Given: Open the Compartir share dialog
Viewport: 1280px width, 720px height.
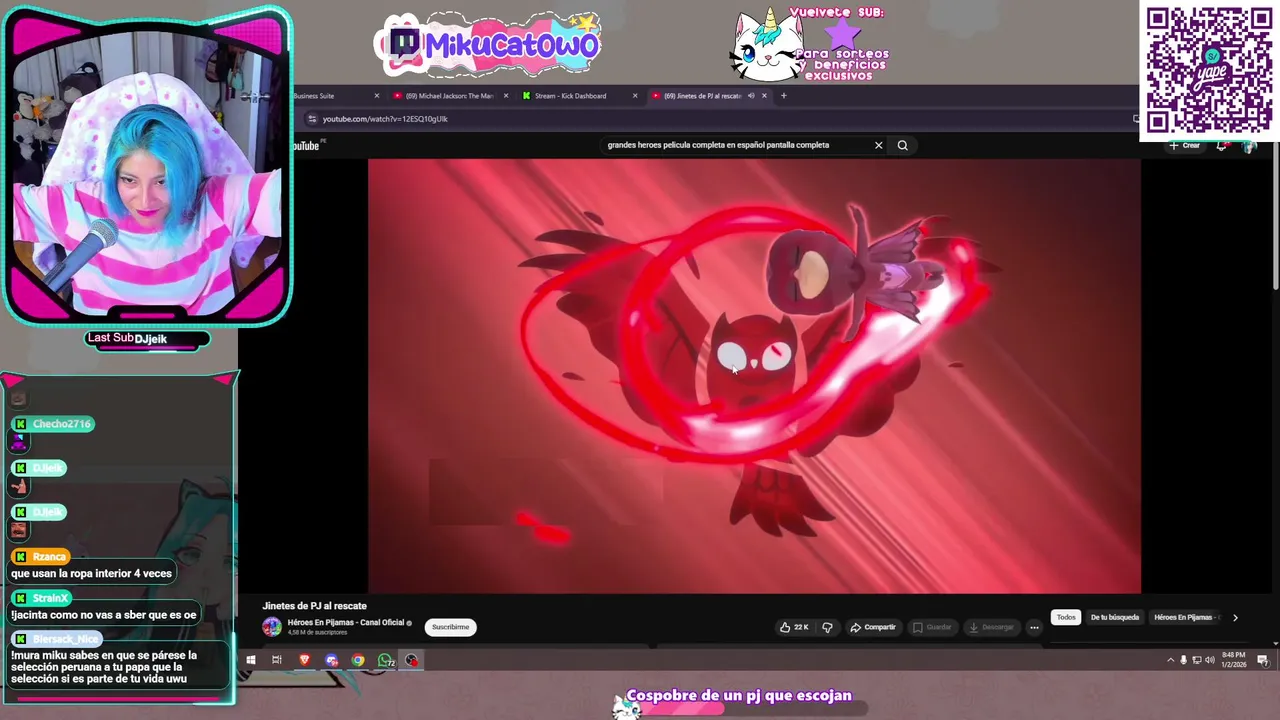Looking at the screenshot, I should [x=873, y=627].
